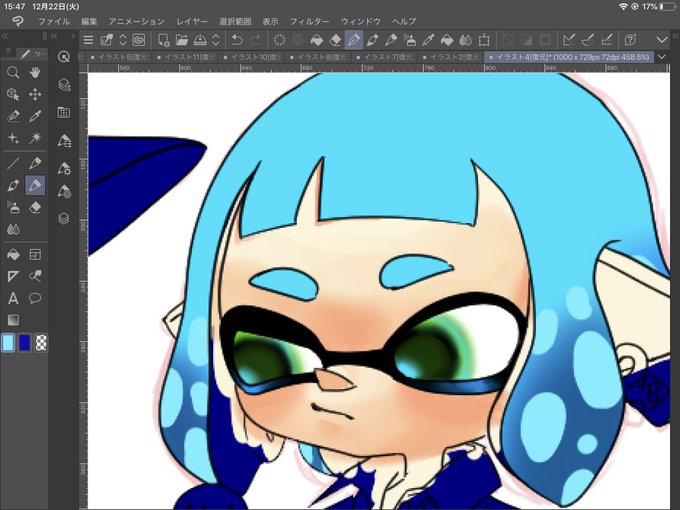The image size is (680, 510).
Task: Select the Frame border panel tool
Action: 35,255
